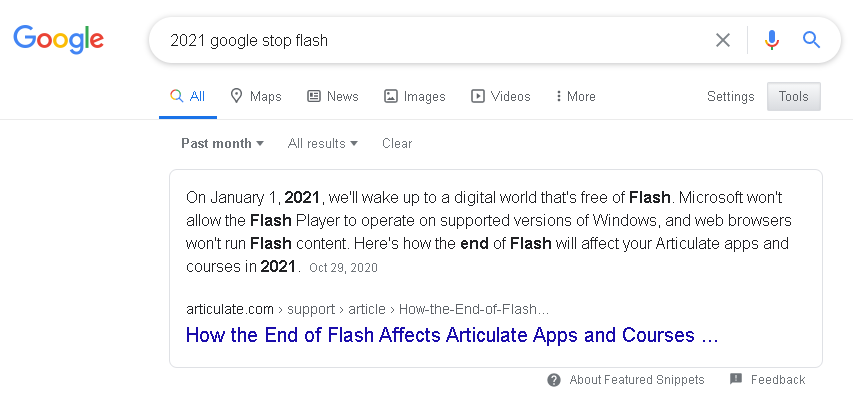853x398 pixels.
Task: Open How the End of Flash article
Action: point(452,335)
